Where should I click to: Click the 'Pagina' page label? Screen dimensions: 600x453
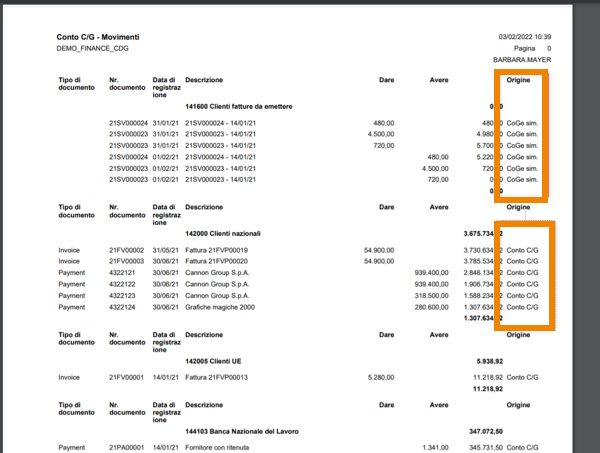point(524,48)
